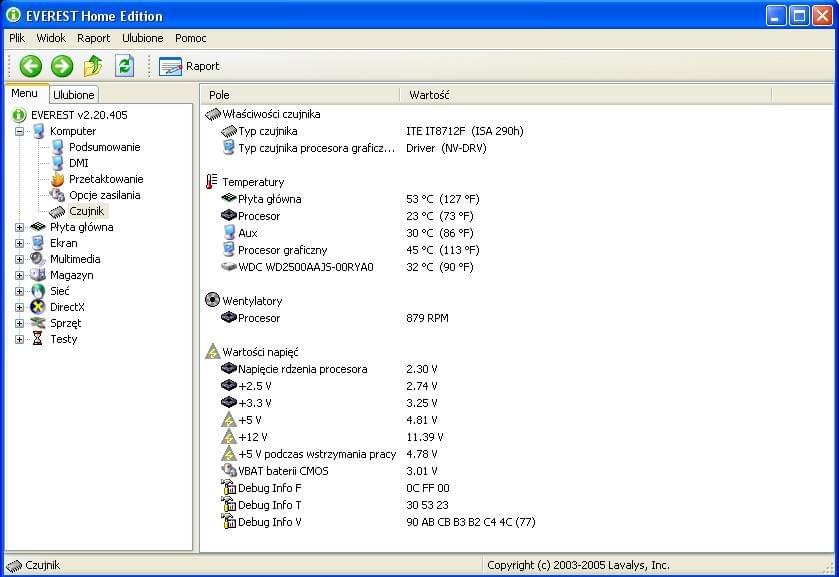Click the 879 RPM fan value
839x577 pixels.
click(x=428, y=318)
